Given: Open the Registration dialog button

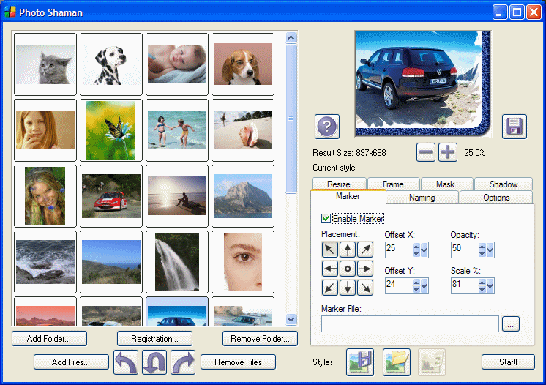Looking at the screenshot, I should (x=155, y=338).
